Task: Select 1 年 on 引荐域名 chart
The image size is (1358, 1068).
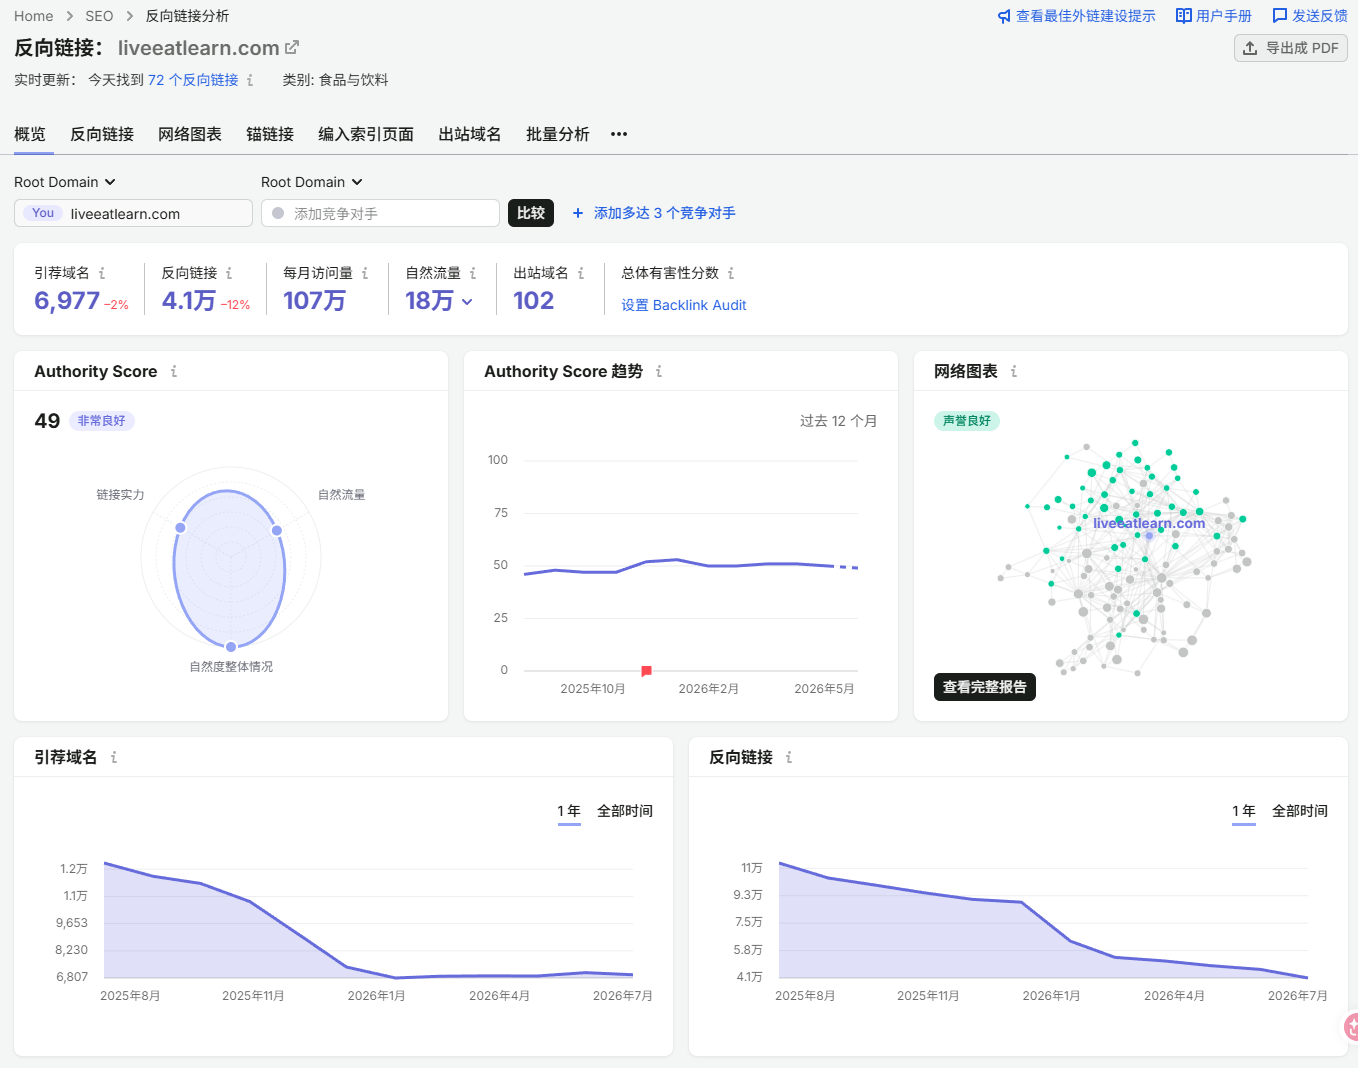Action: [569, 811]
